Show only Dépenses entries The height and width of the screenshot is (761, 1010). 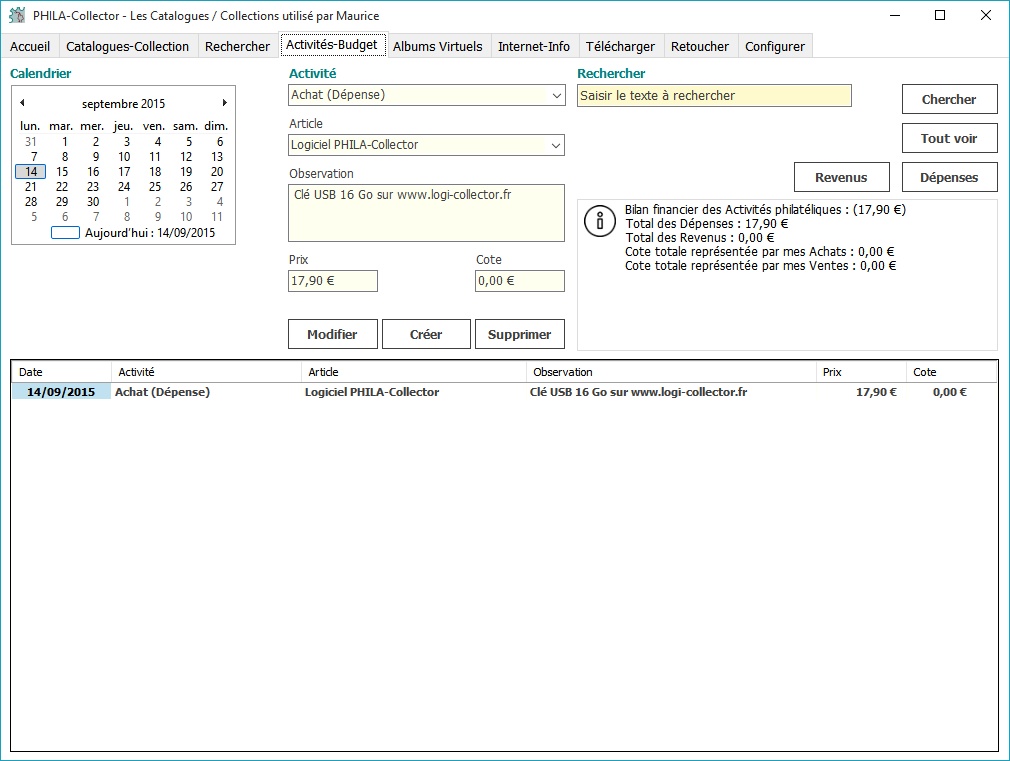tap(949, 177)
